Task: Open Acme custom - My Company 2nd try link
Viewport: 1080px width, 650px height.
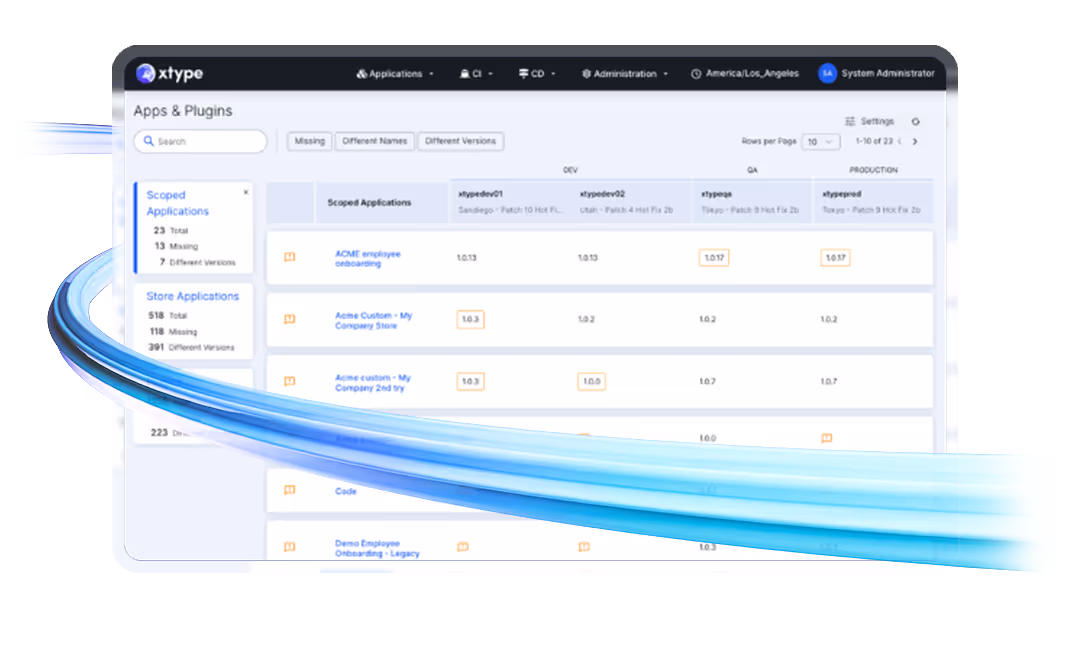Action: click(x=373, y=383)
